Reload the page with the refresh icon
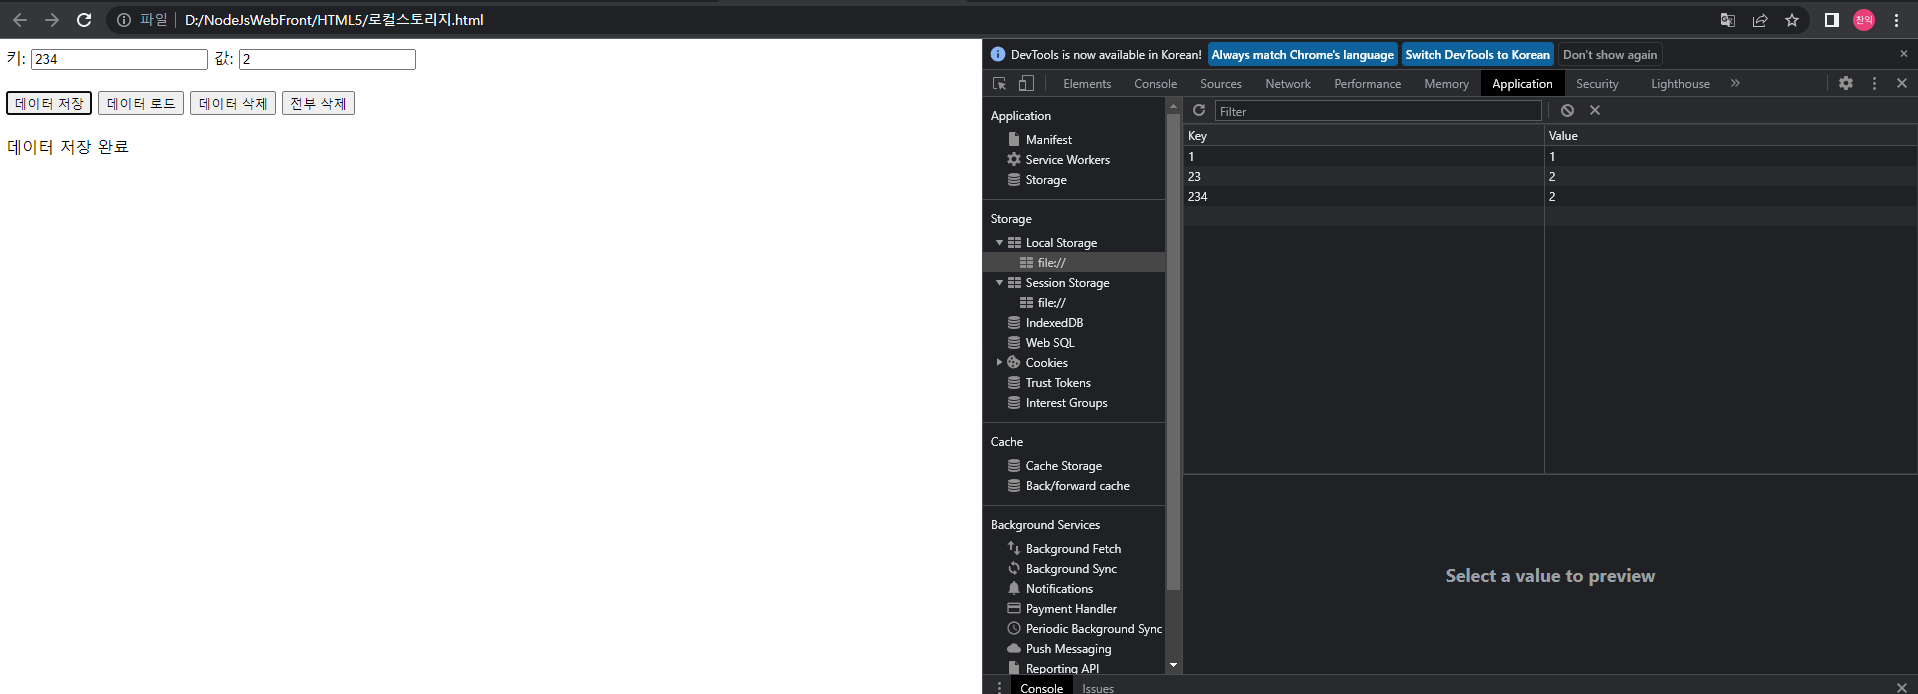Screen dimensions: 1918x694 point(84,20)
